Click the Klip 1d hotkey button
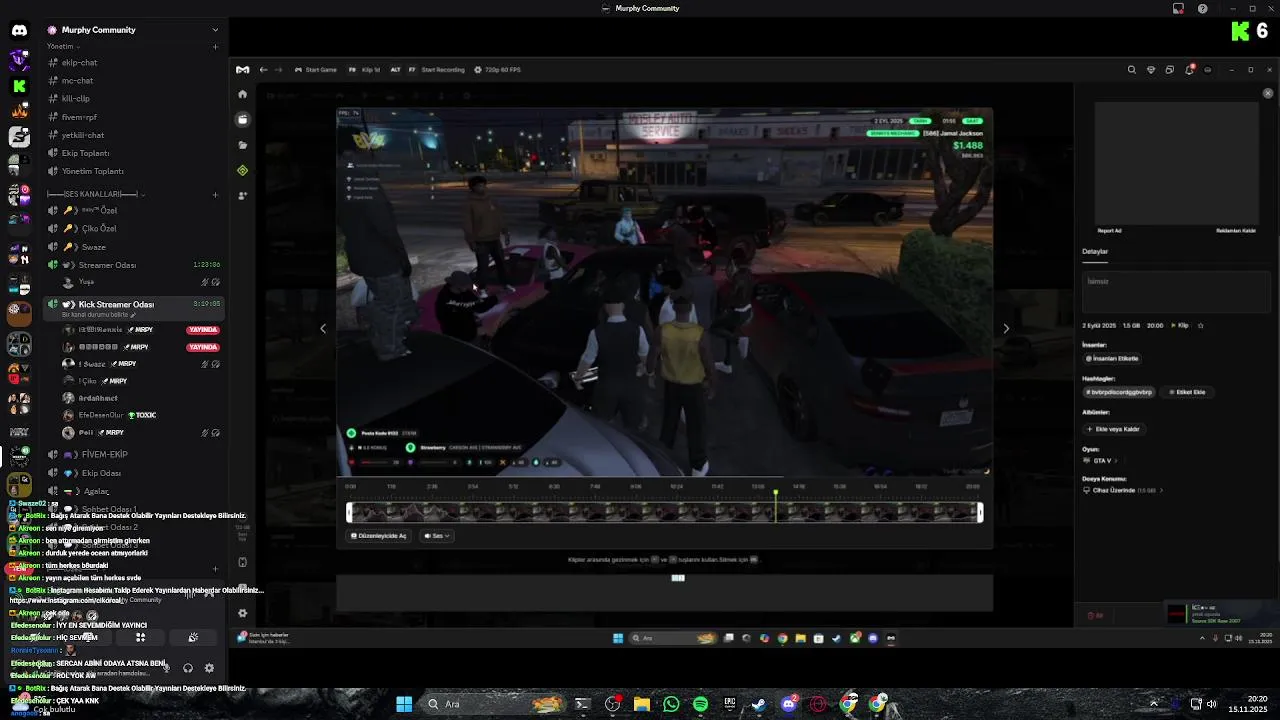Screen dimensions: 1280x720 pyautogui.click(x=364, y=70)
